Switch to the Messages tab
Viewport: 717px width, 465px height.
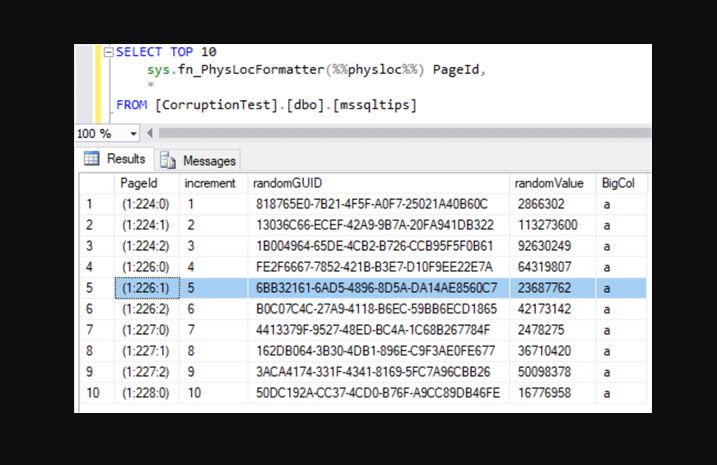pyautogui.click(x=198, y=160)
